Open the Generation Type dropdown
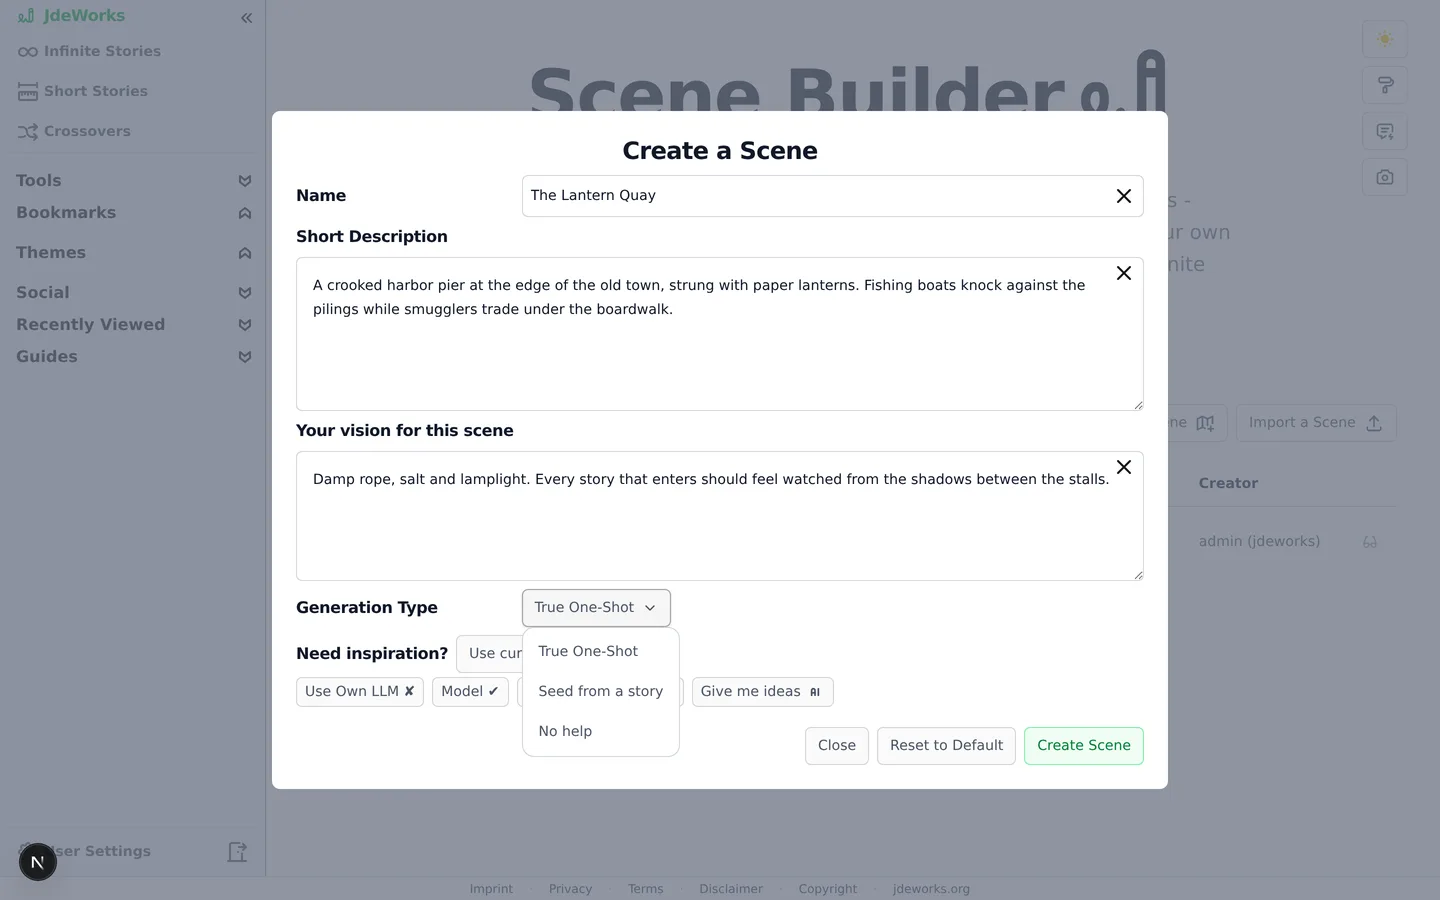This screenshot has height=900, width=1440. pos(596,608)
